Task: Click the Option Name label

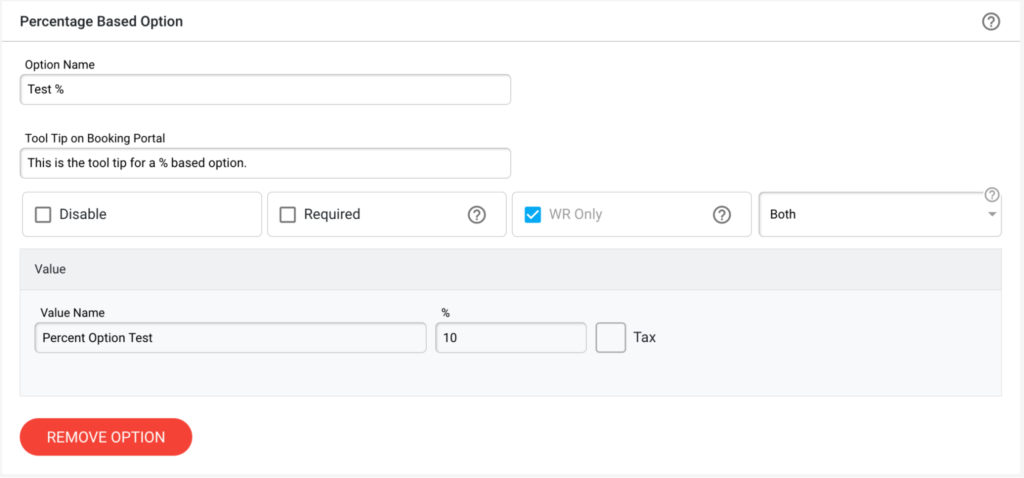Action: point(60,65)
